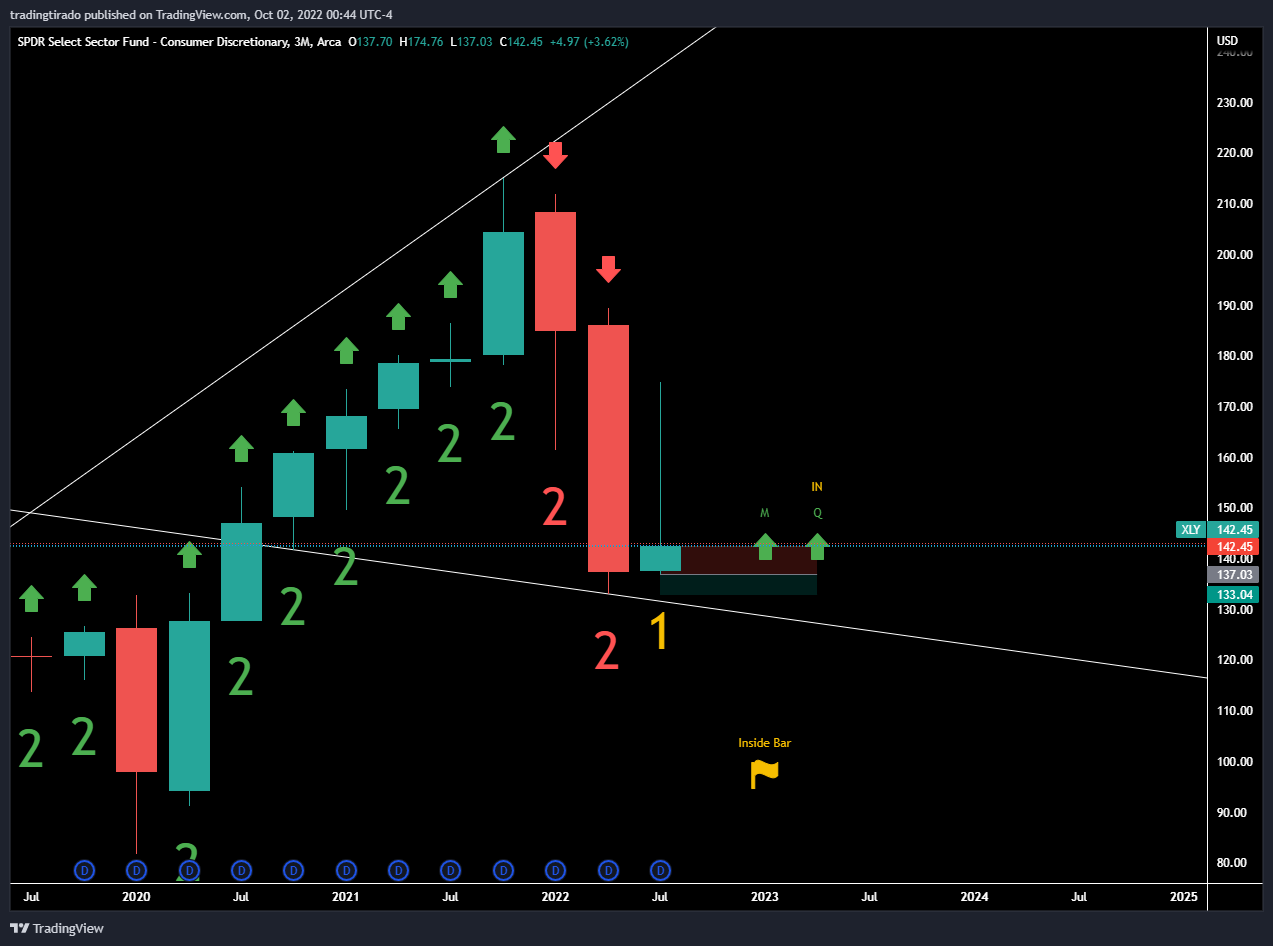The width and height of the screenshot is (1273, 946).
Task: Click the dividend D marker above the 2021 label
Action: pos(346,870)
